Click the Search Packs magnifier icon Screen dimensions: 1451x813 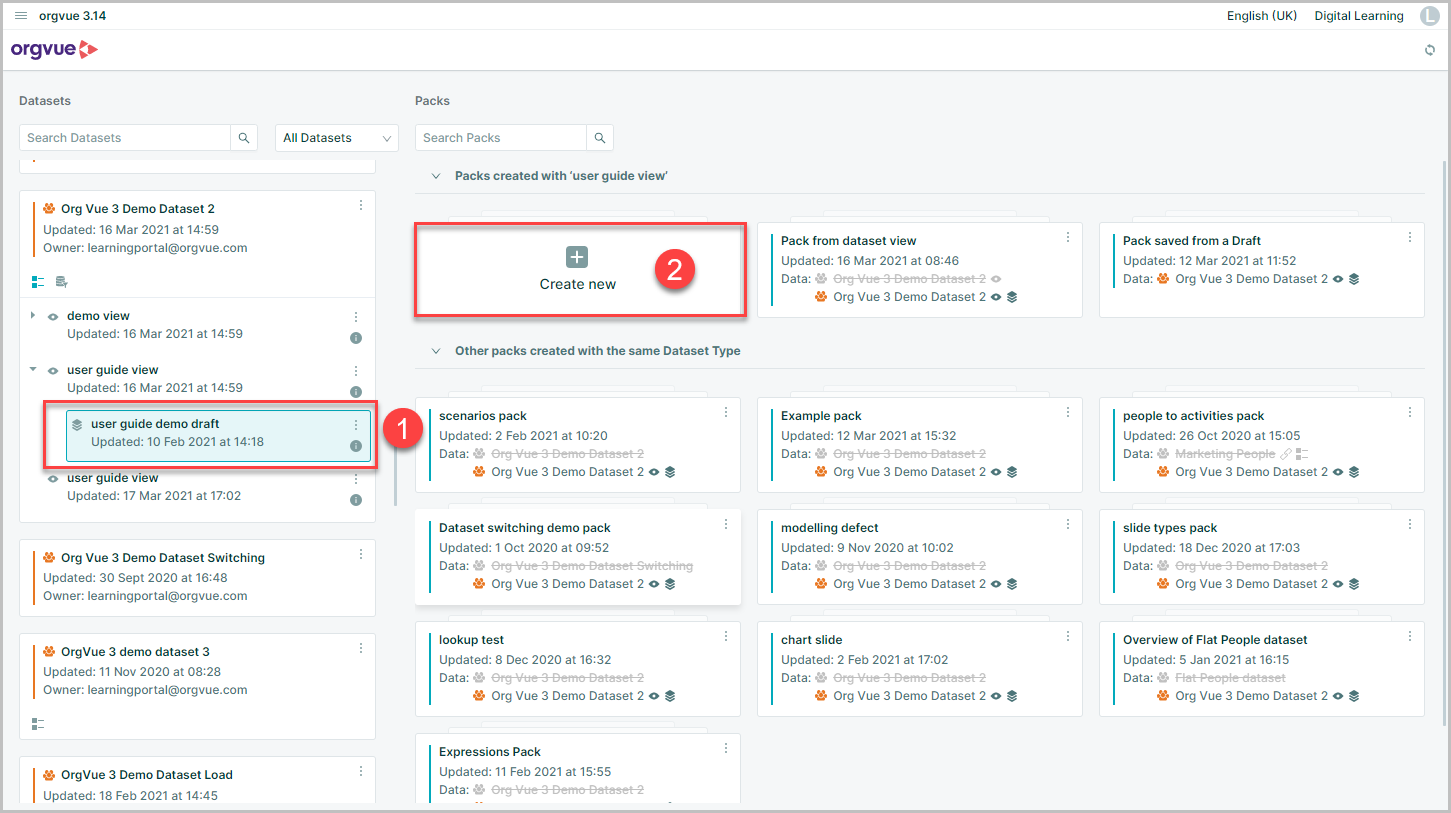pyautogui.click(x=600, y=138)
